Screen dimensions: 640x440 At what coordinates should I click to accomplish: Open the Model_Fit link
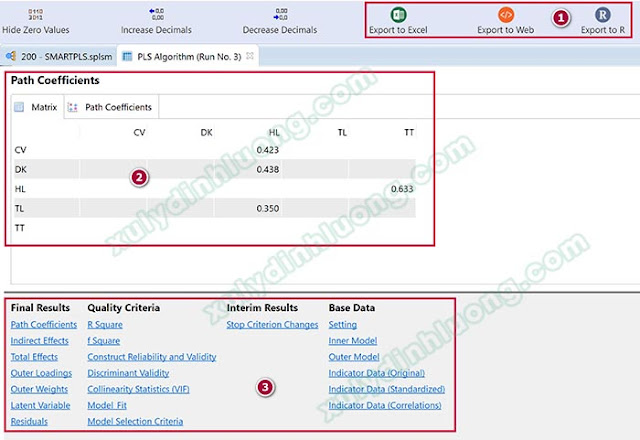(x=107, y=405)
